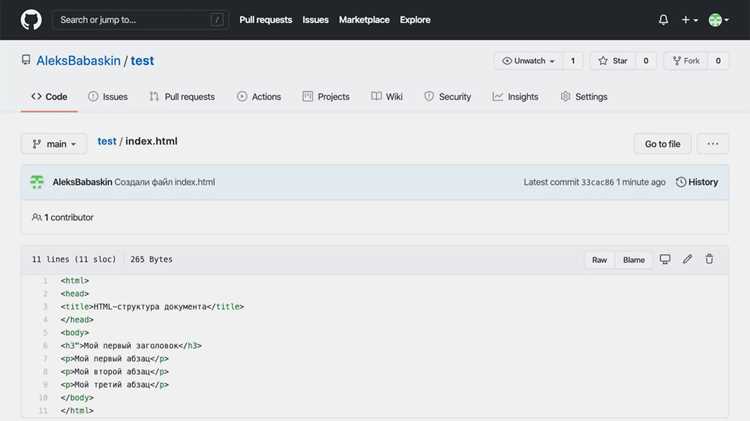The image size is (750, 421).
Task: Click the 1 contributor text
Action: pyautogui.click(x=63, y=217)
